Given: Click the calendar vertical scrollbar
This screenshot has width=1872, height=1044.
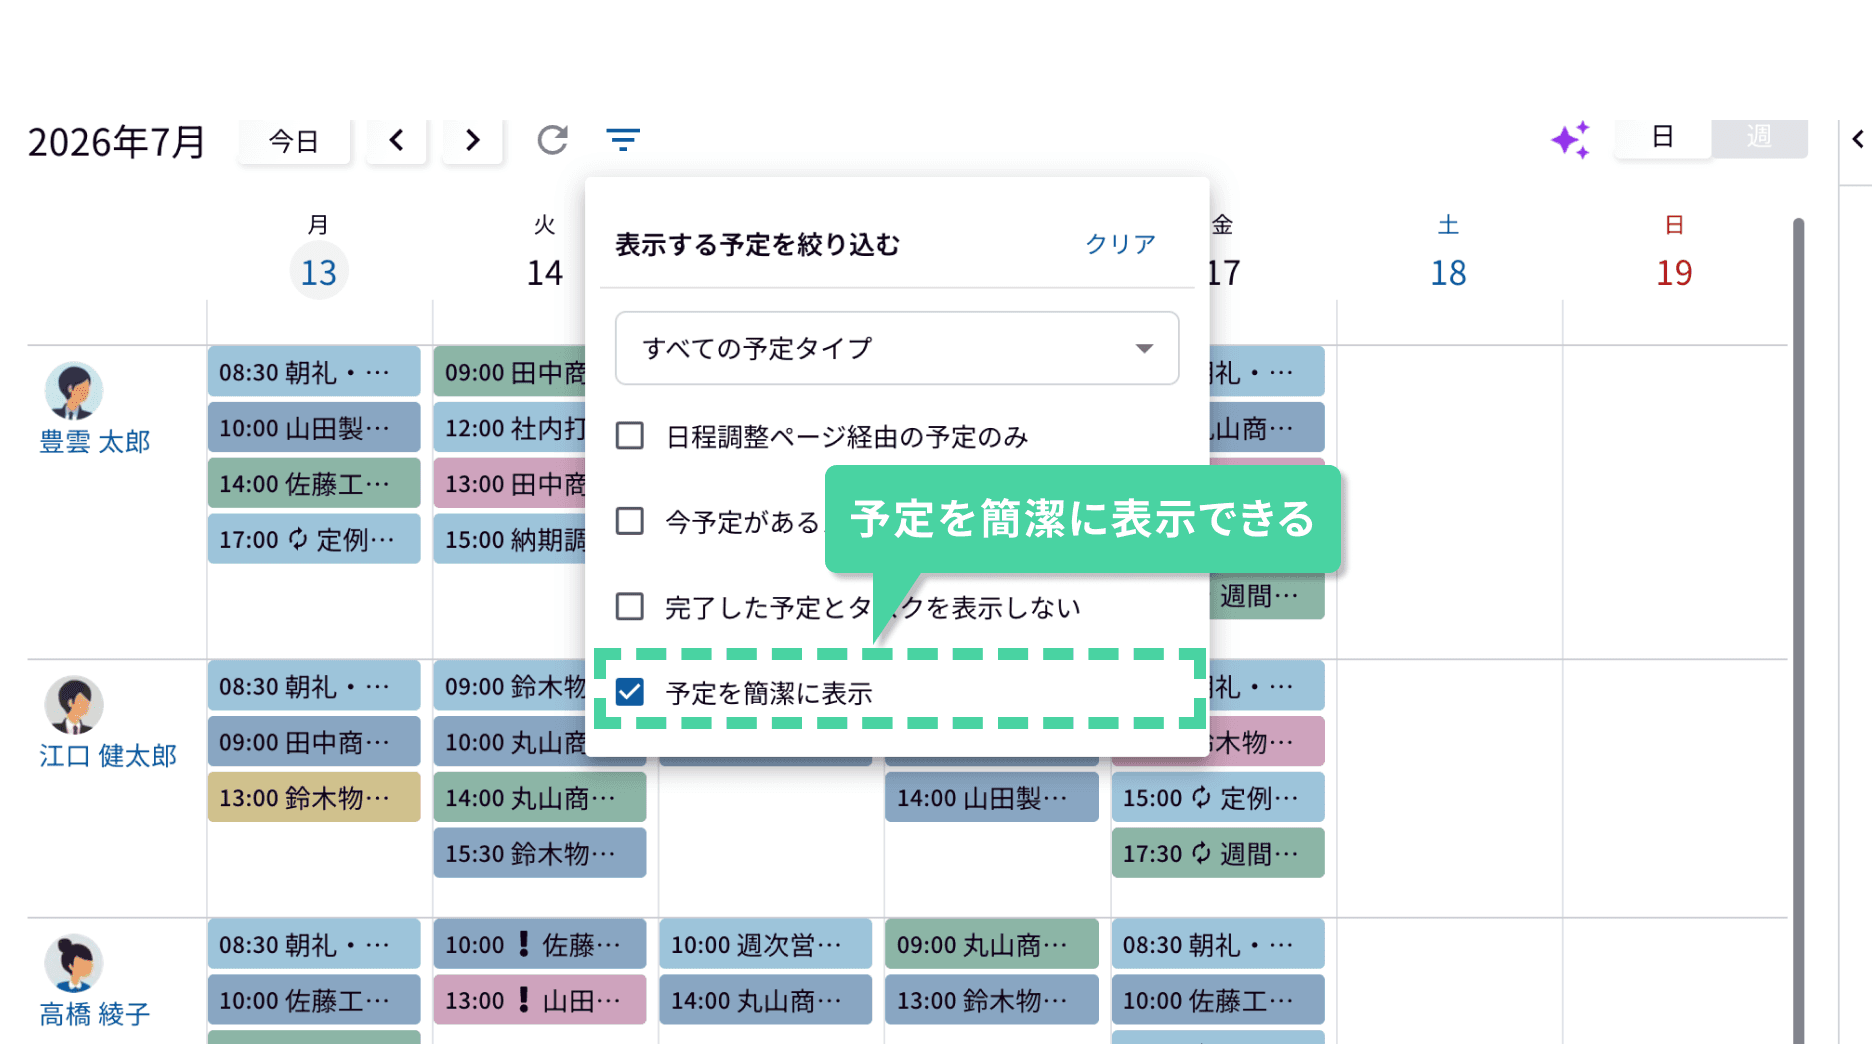Looking at the screenshot, I should tap(1798, 630).
